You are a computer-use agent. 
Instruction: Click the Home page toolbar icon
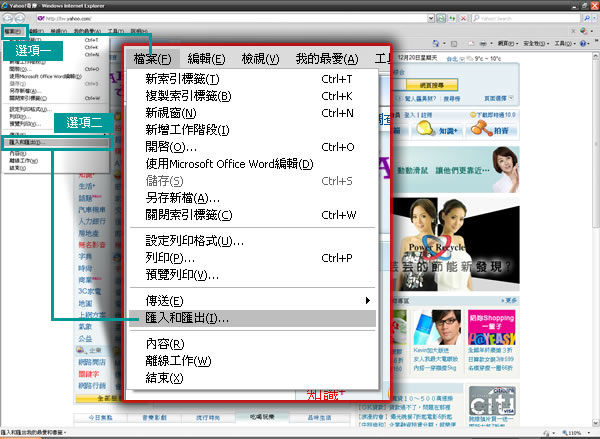[x=435, y=44]
